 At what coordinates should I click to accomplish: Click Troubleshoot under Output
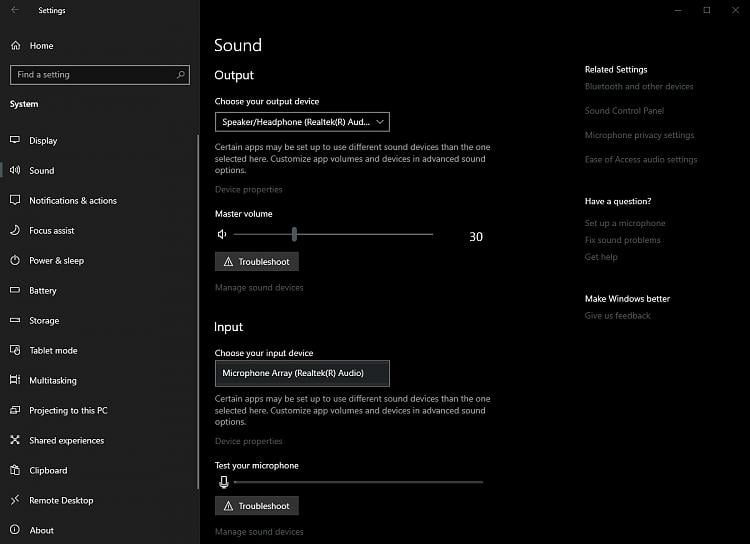257,262
